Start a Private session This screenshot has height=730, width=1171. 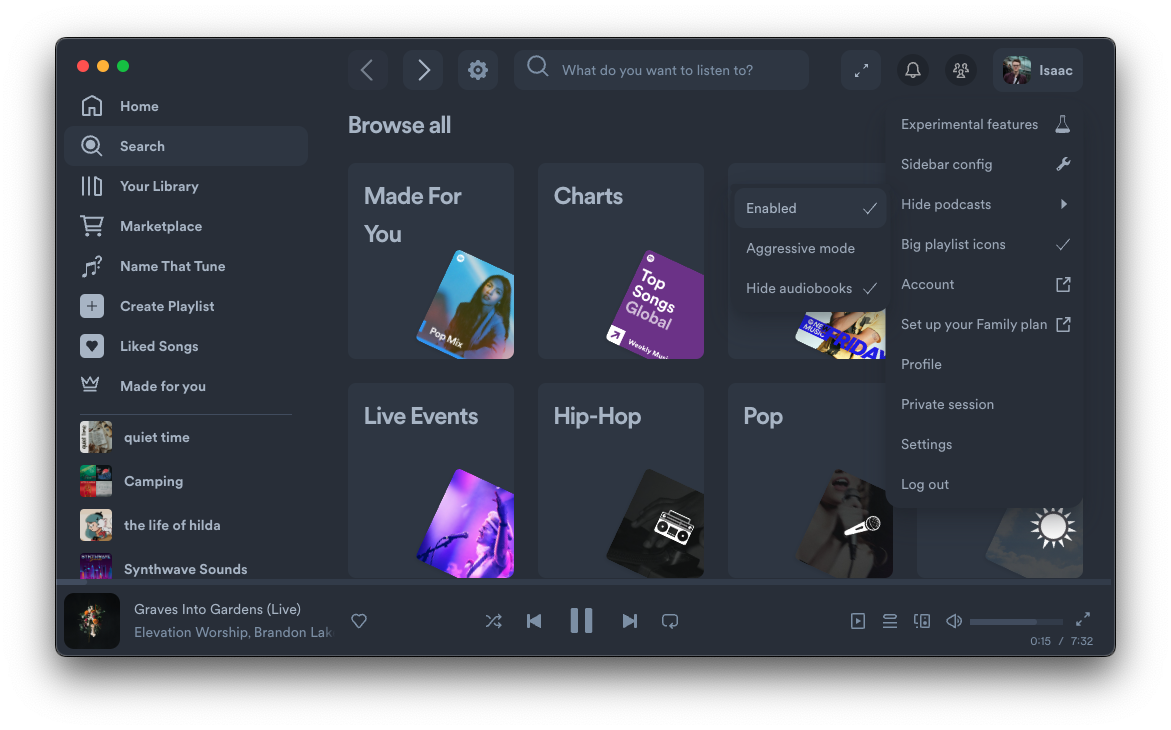point(985,404)
